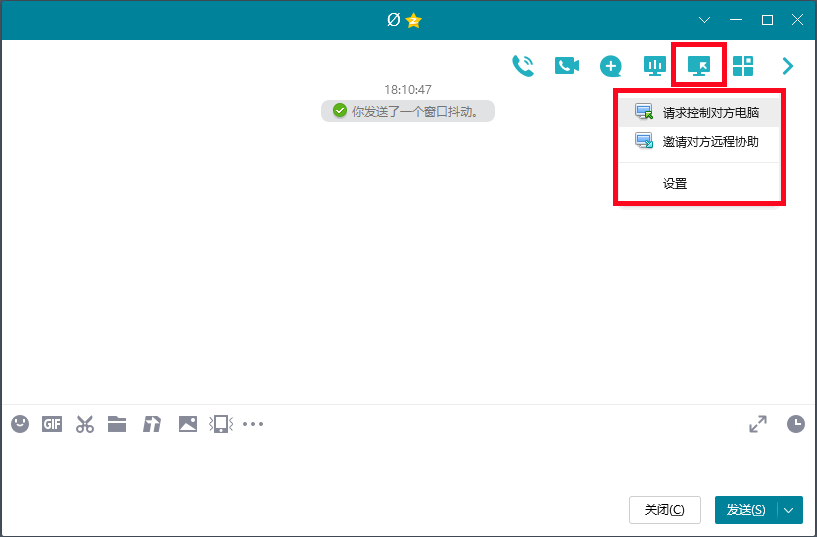
Task: Start a voice call with the phone icon
Action: pos(523,66)
